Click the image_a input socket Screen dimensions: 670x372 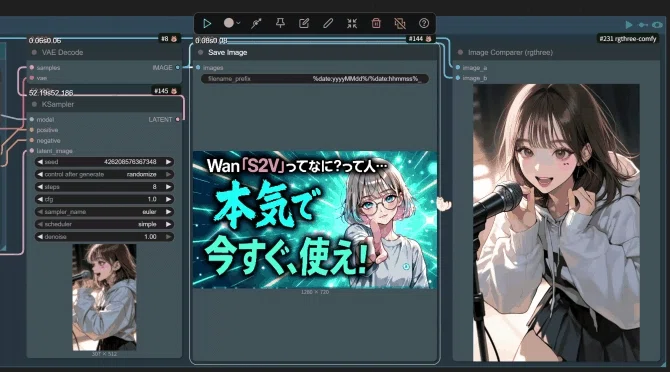click(458, 67)
